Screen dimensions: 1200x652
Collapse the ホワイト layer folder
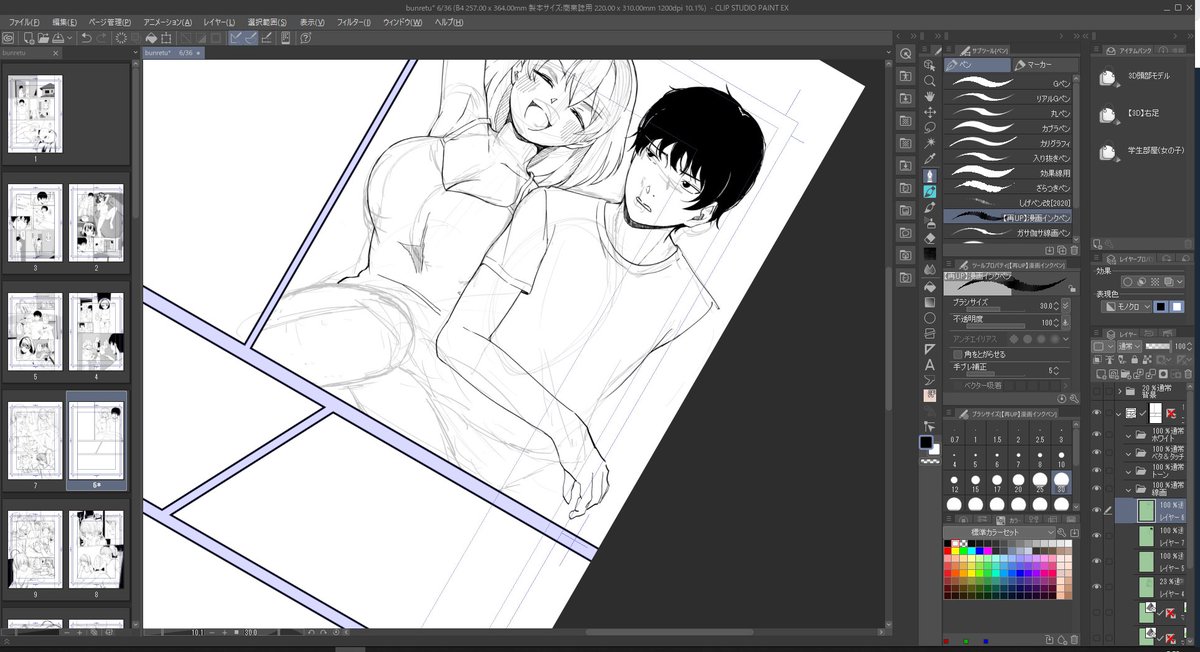tap(1130, 435)
